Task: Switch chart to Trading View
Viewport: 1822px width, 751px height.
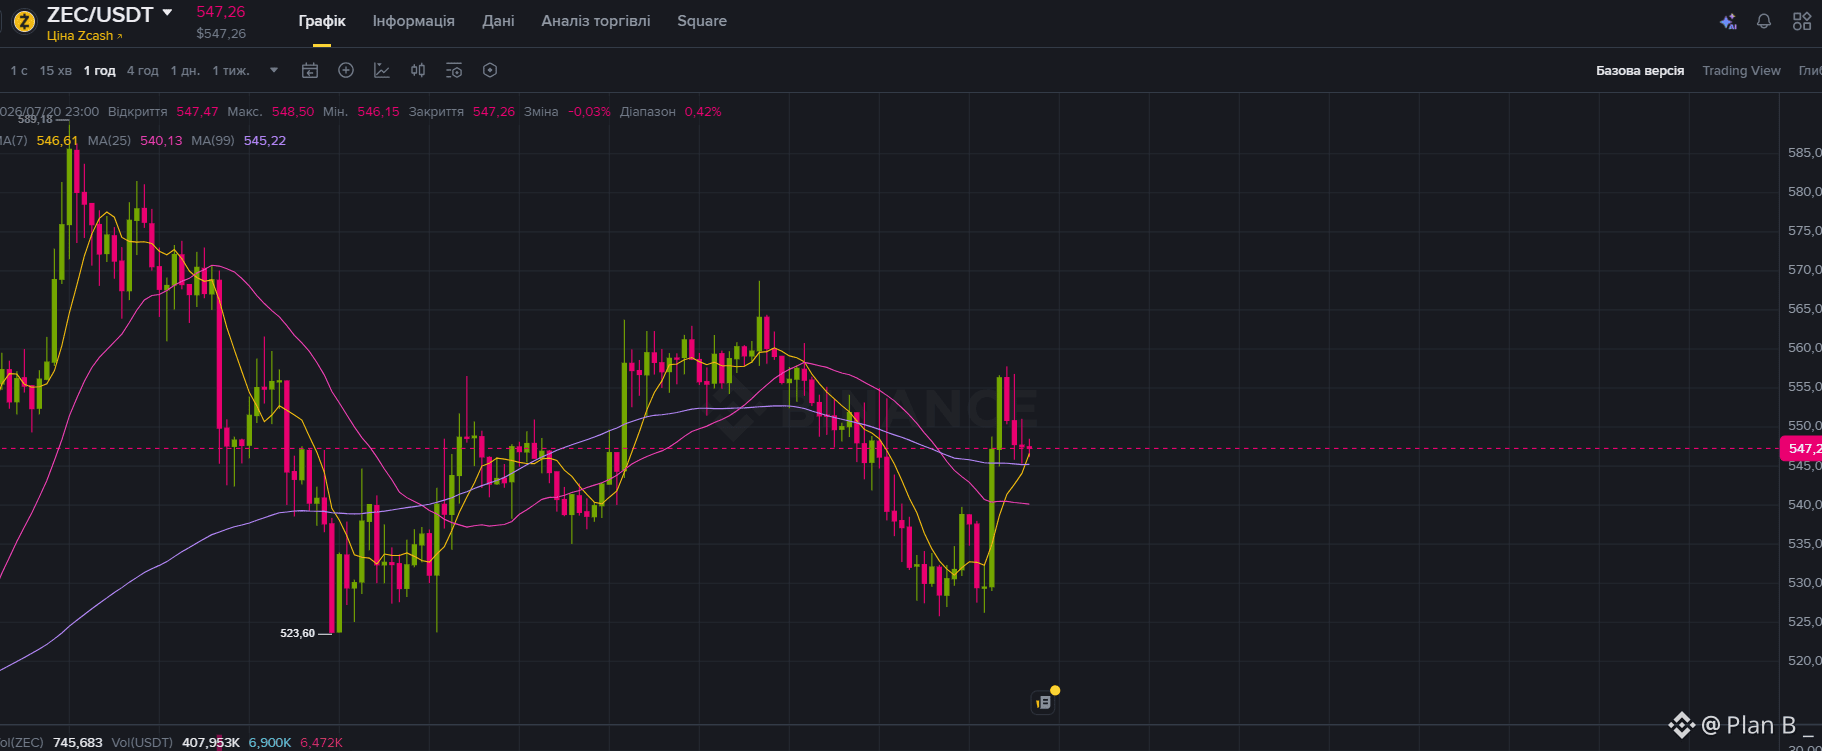Action: [1741, 71]
